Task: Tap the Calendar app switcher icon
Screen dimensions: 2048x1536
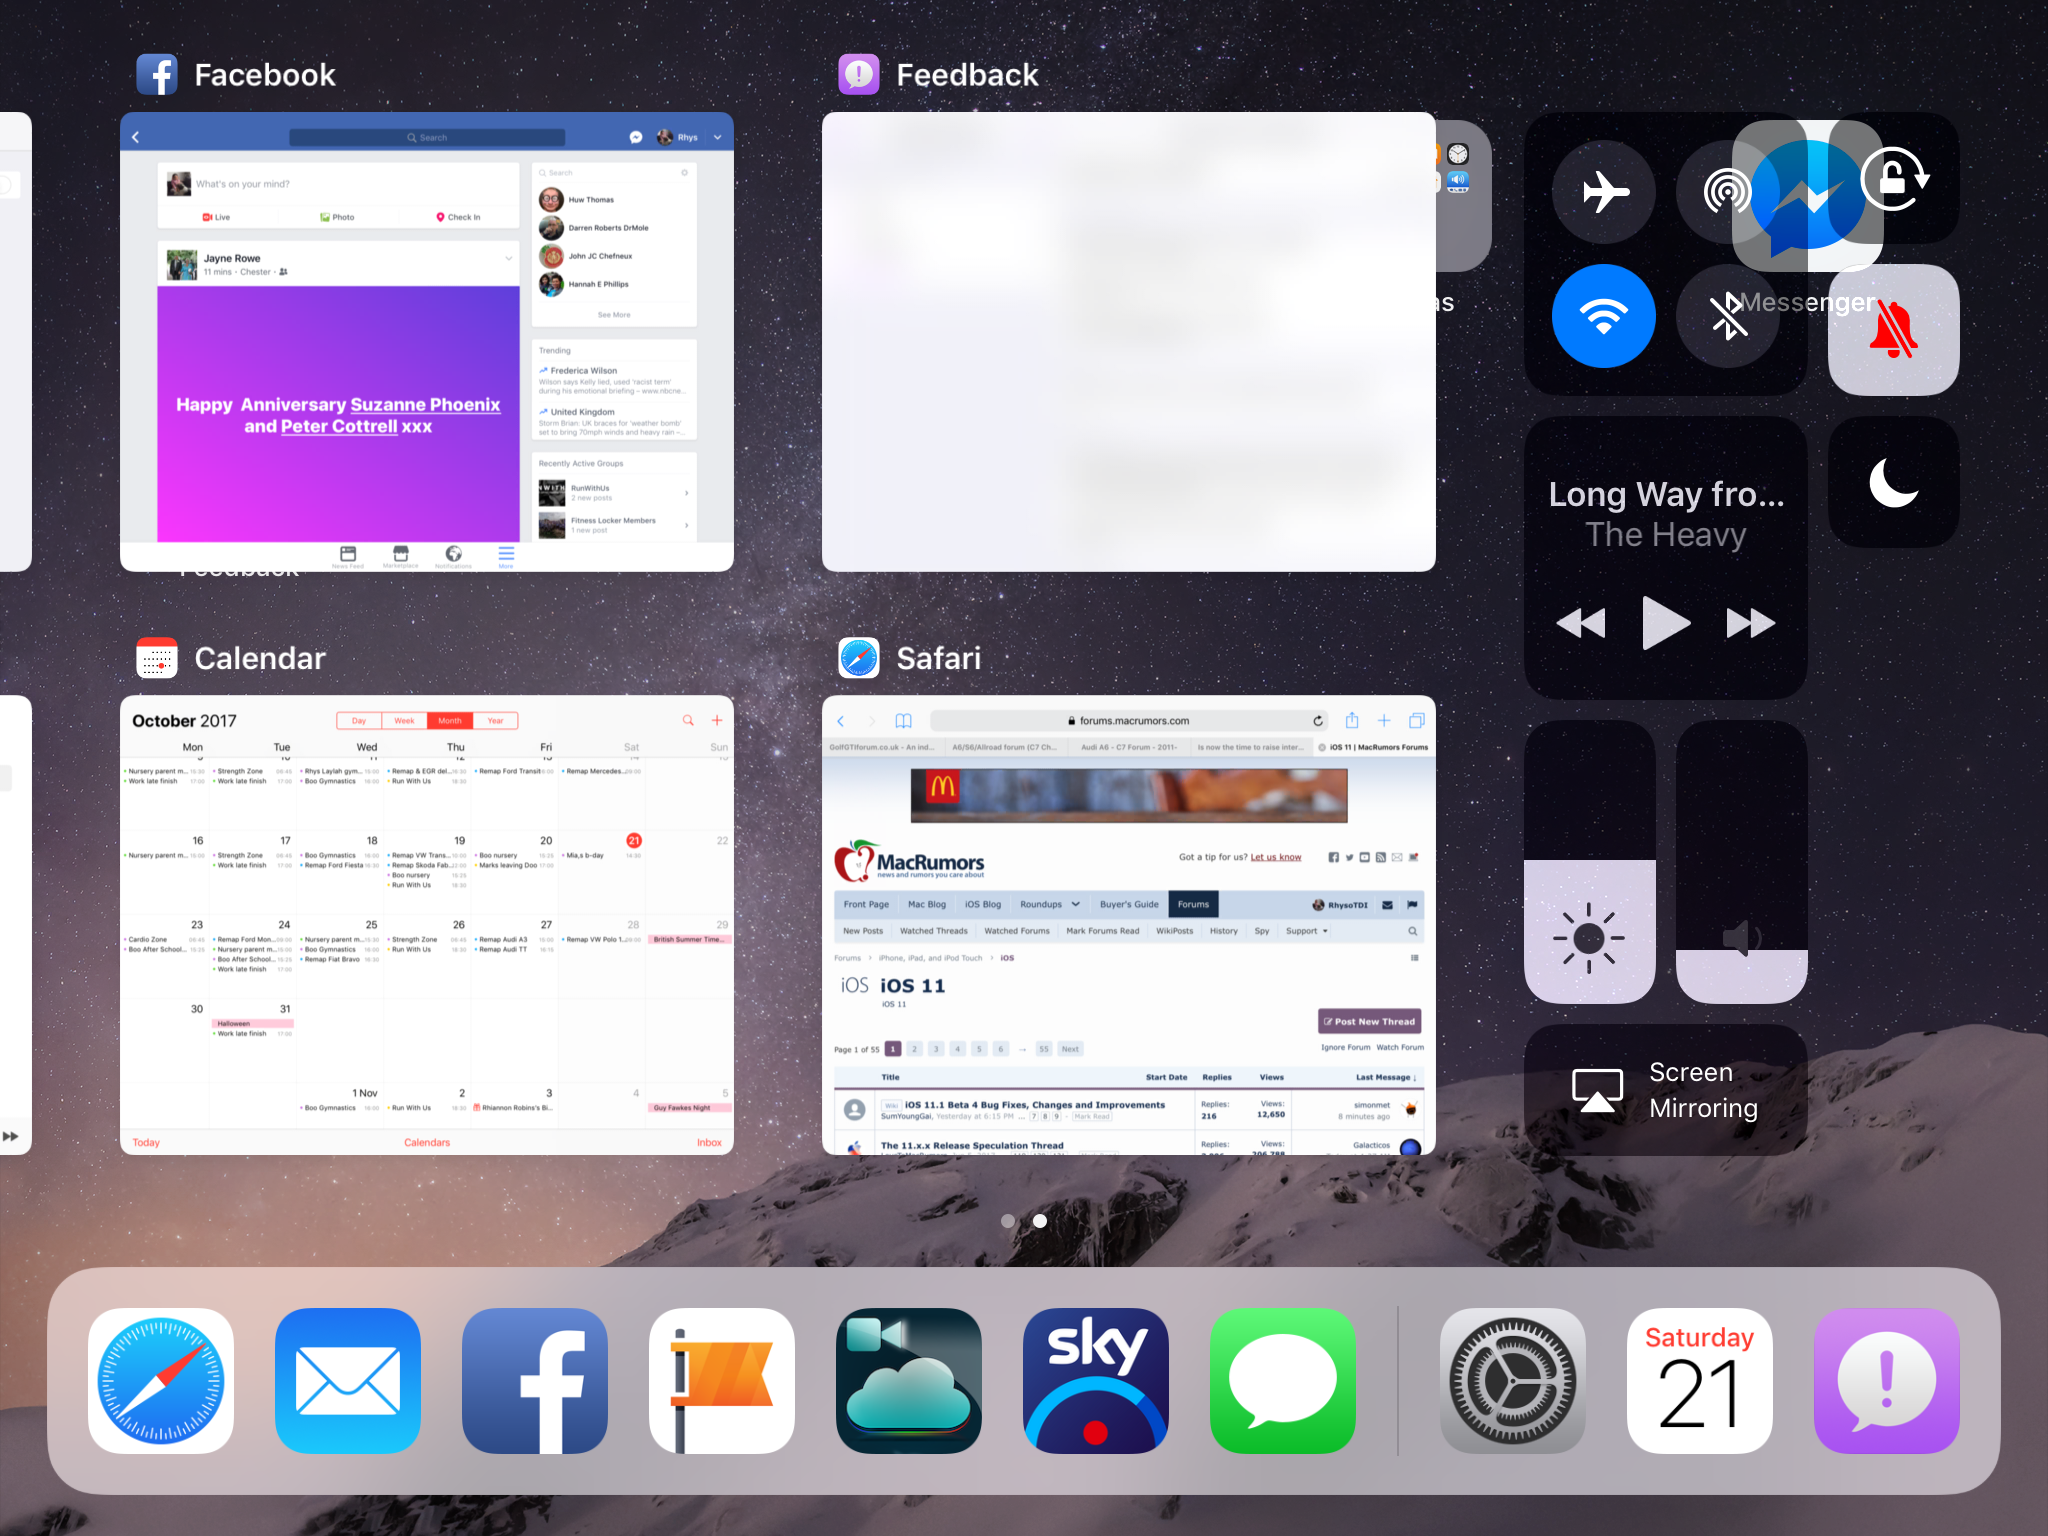Action: tap(157, 658)
